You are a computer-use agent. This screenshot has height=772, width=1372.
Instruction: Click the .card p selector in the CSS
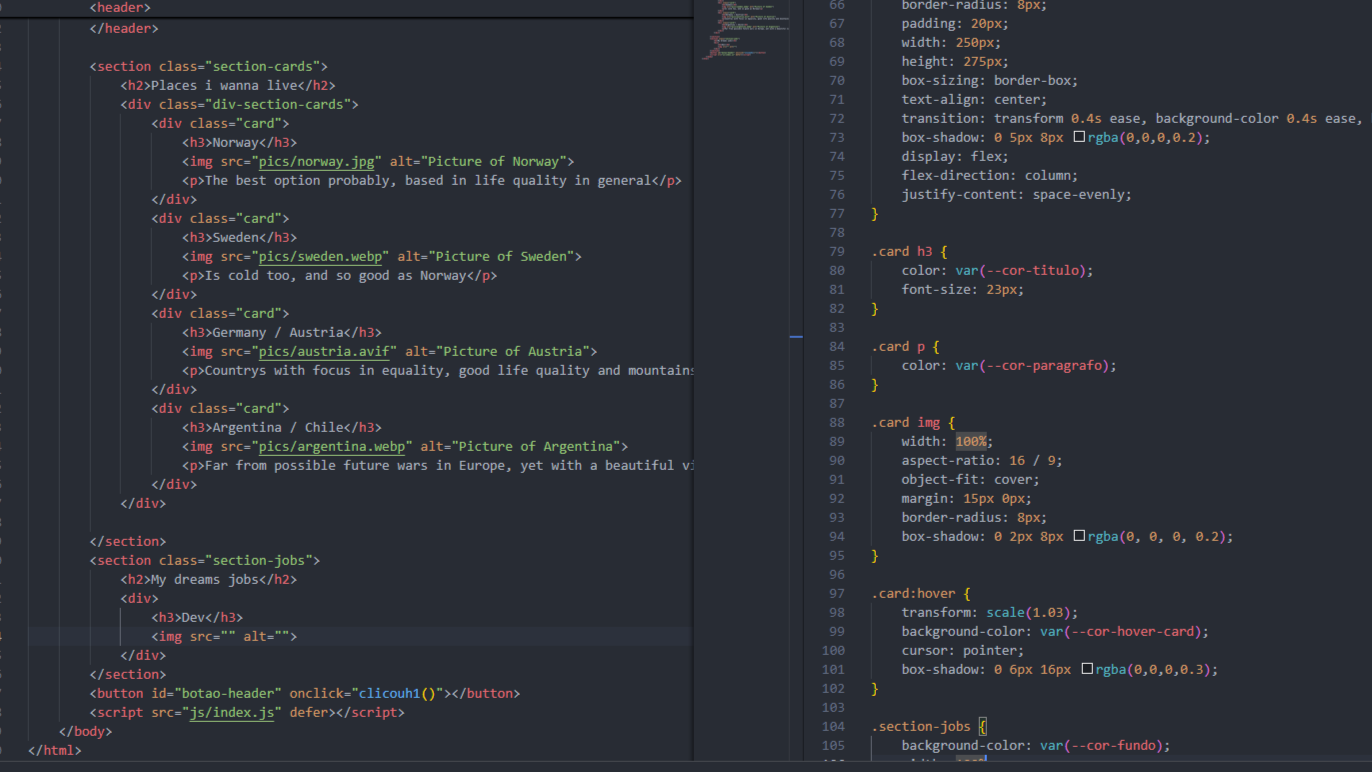(x=897, y=346)
